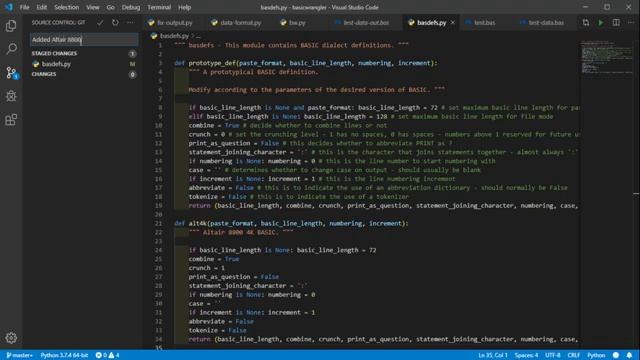This screenshot has width=640, height=360.
Task: Open staged file basdefs.py in source control
Action: click(56, 64)
